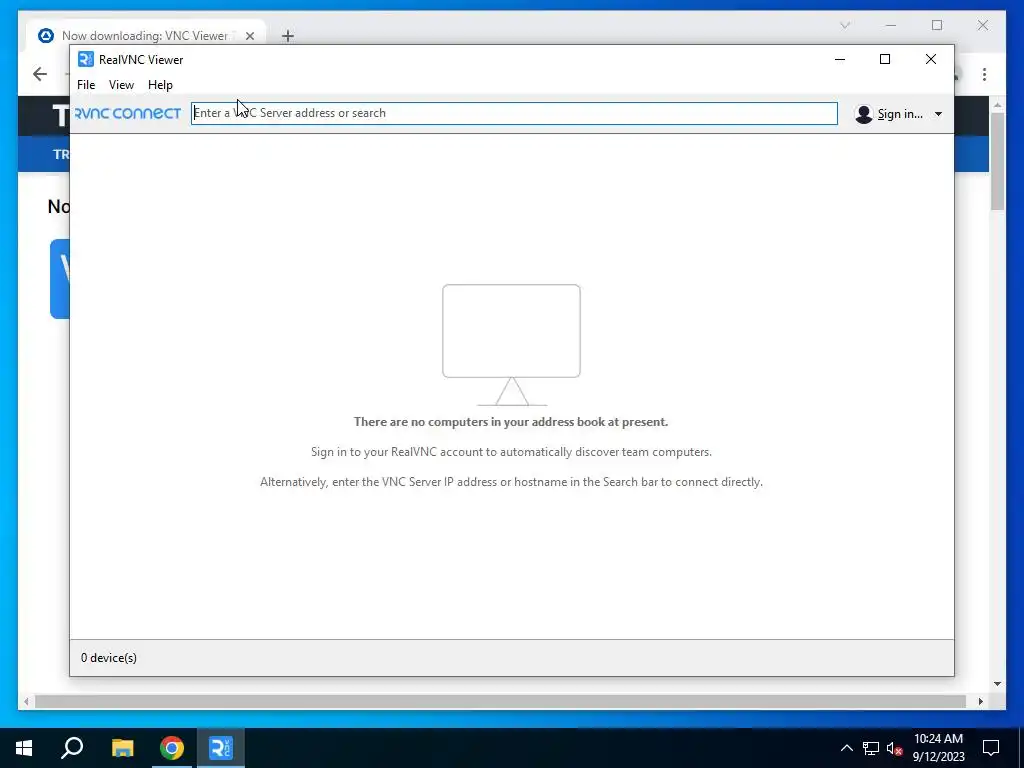
Task: Open the Windows notification center
Action: (991, 748)
